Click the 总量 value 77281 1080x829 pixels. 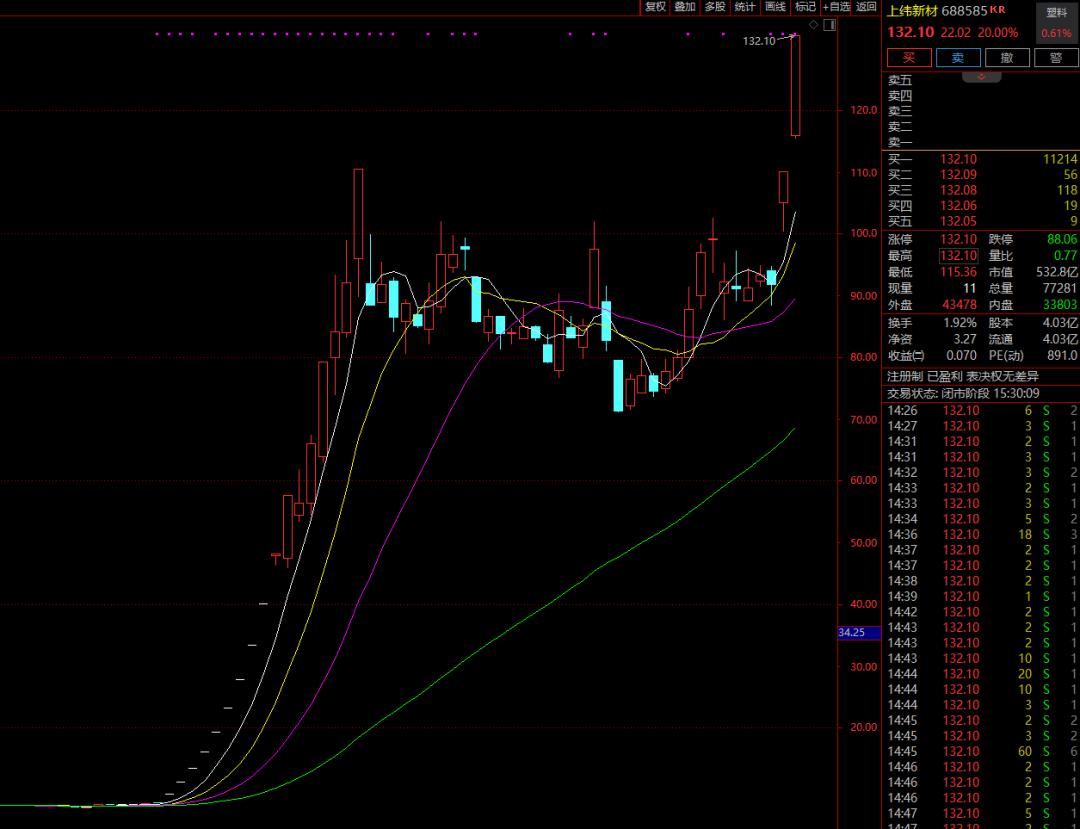[x=1060, y=288]
